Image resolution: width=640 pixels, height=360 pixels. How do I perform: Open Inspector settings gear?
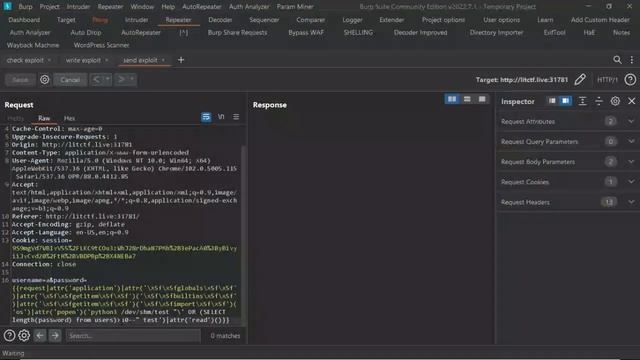pos(615,101)
